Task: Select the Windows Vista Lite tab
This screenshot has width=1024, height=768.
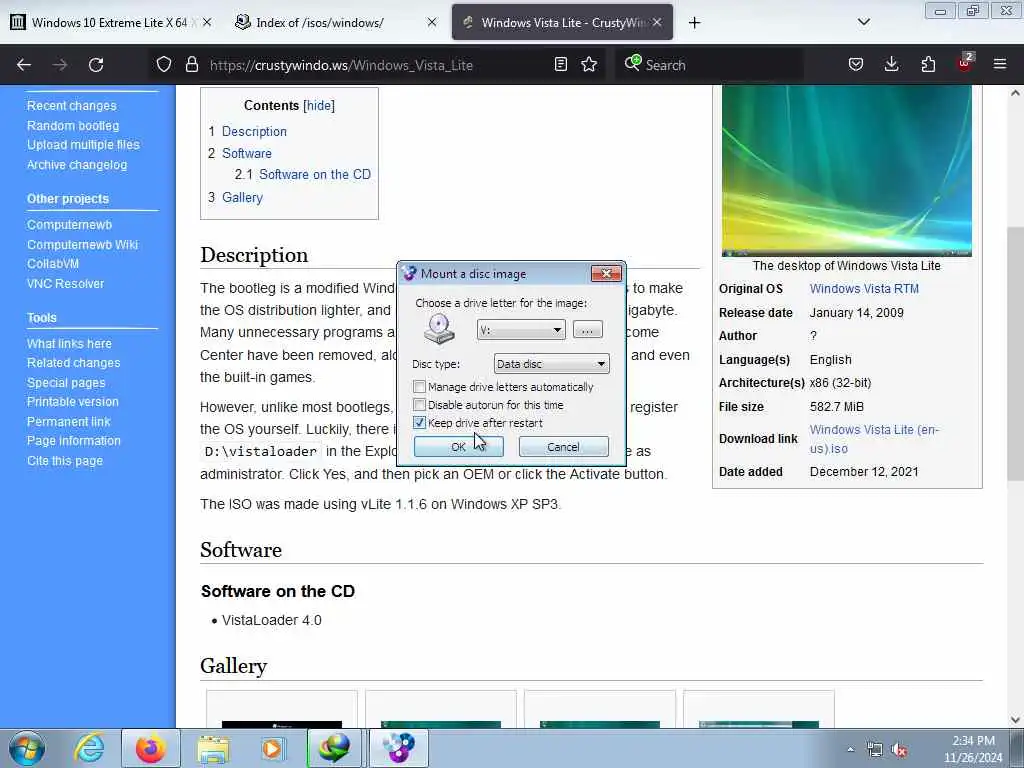Action: pyautogui.click(x=562, y=23)
